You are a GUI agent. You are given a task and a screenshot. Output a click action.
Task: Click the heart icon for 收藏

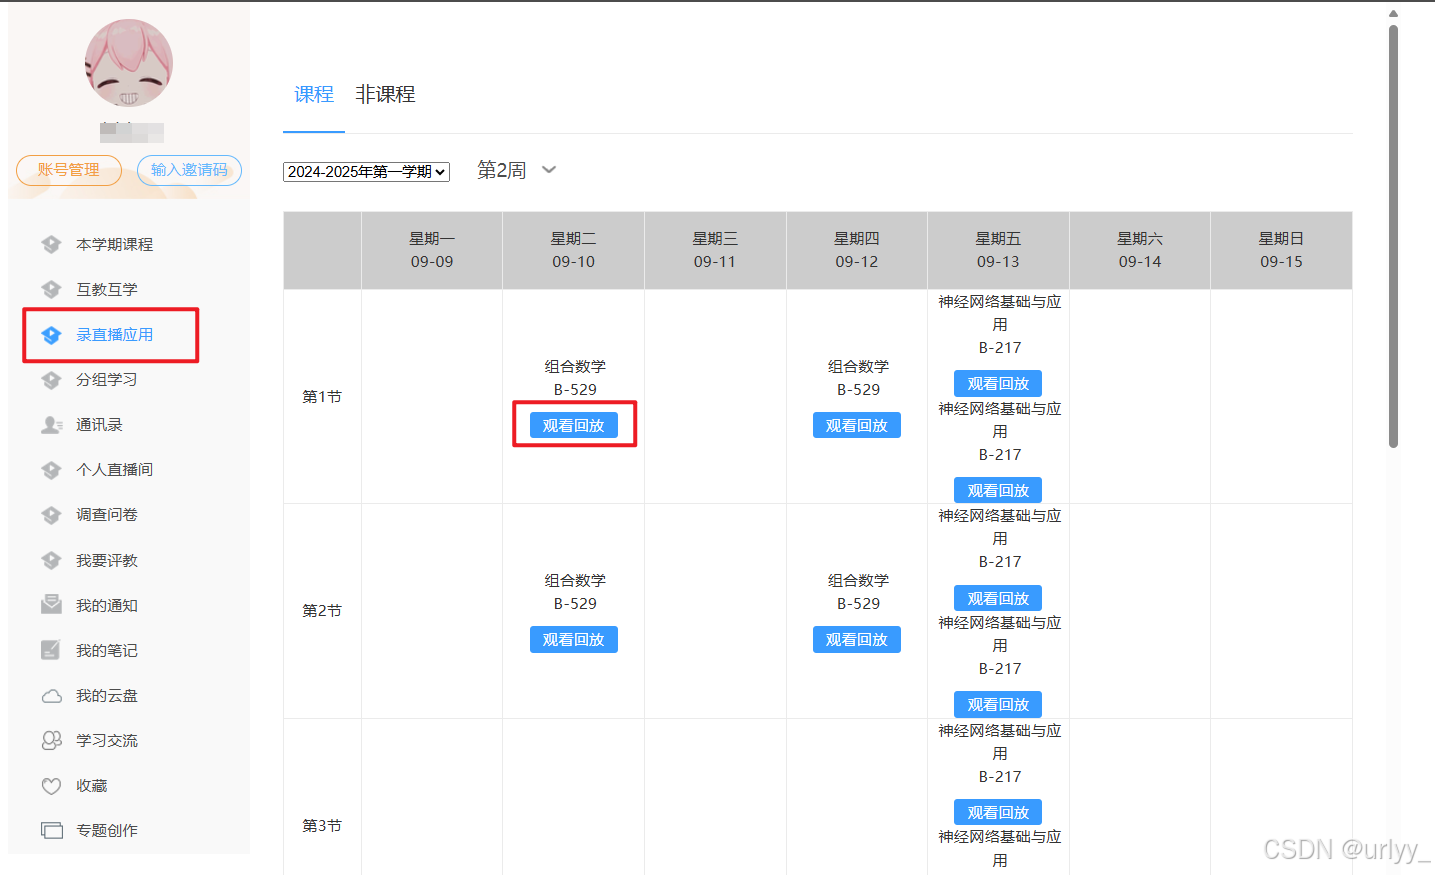(51, 786)
